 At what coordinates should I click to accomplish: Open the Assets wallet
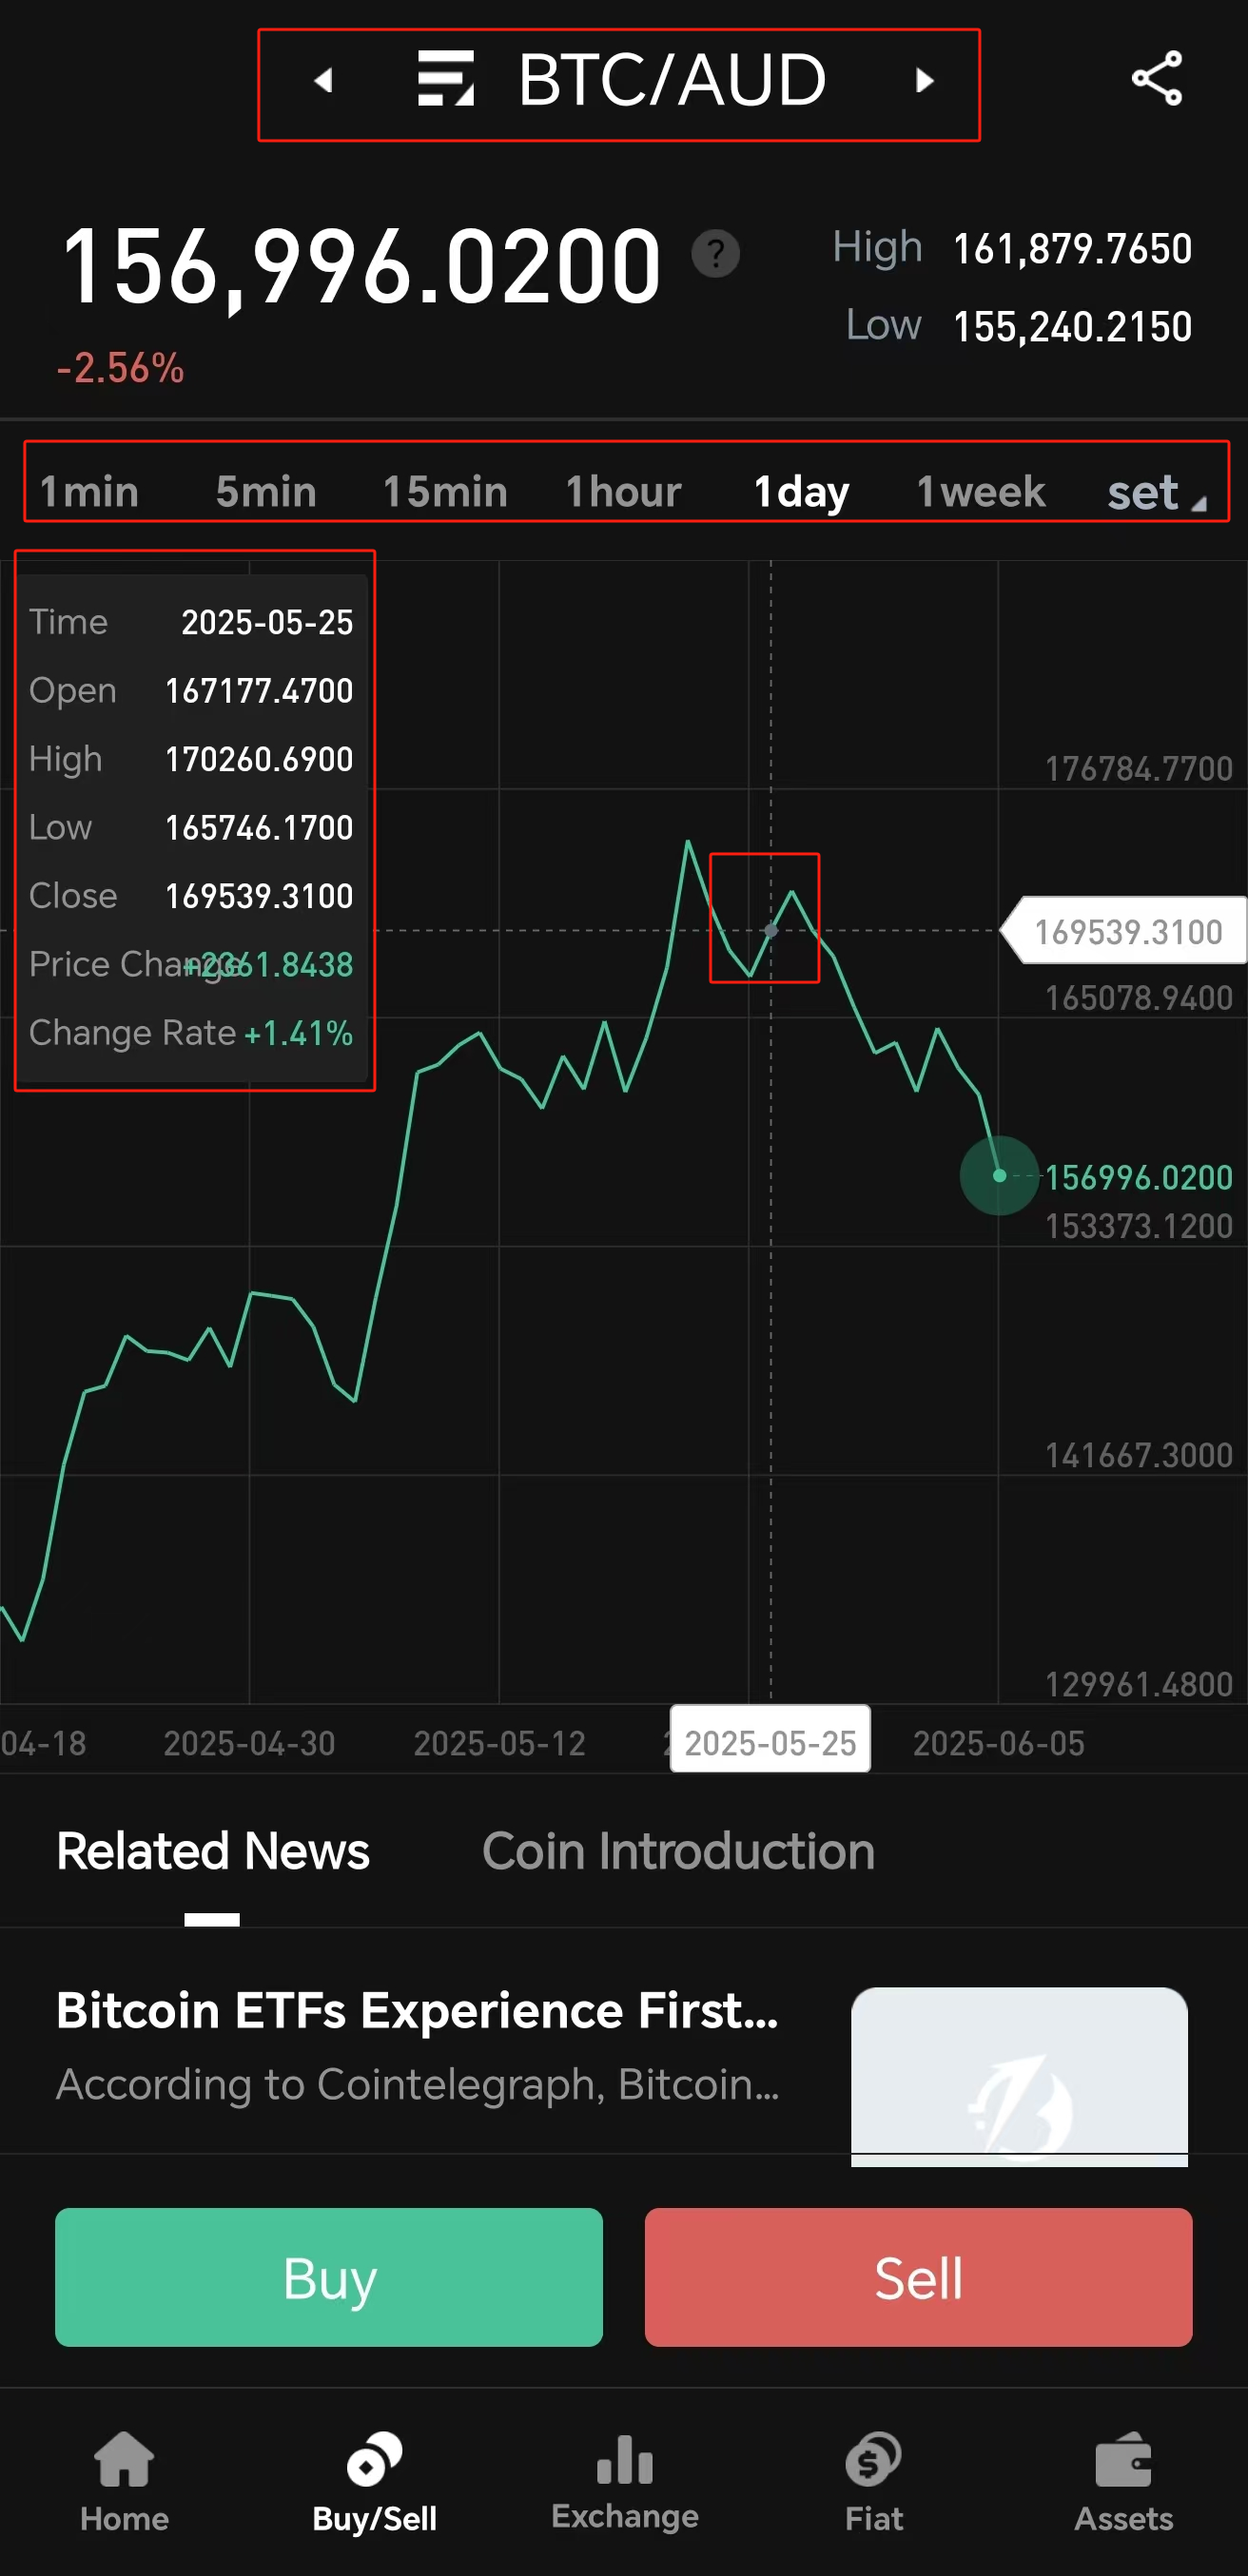(x=1124, y=2462)
